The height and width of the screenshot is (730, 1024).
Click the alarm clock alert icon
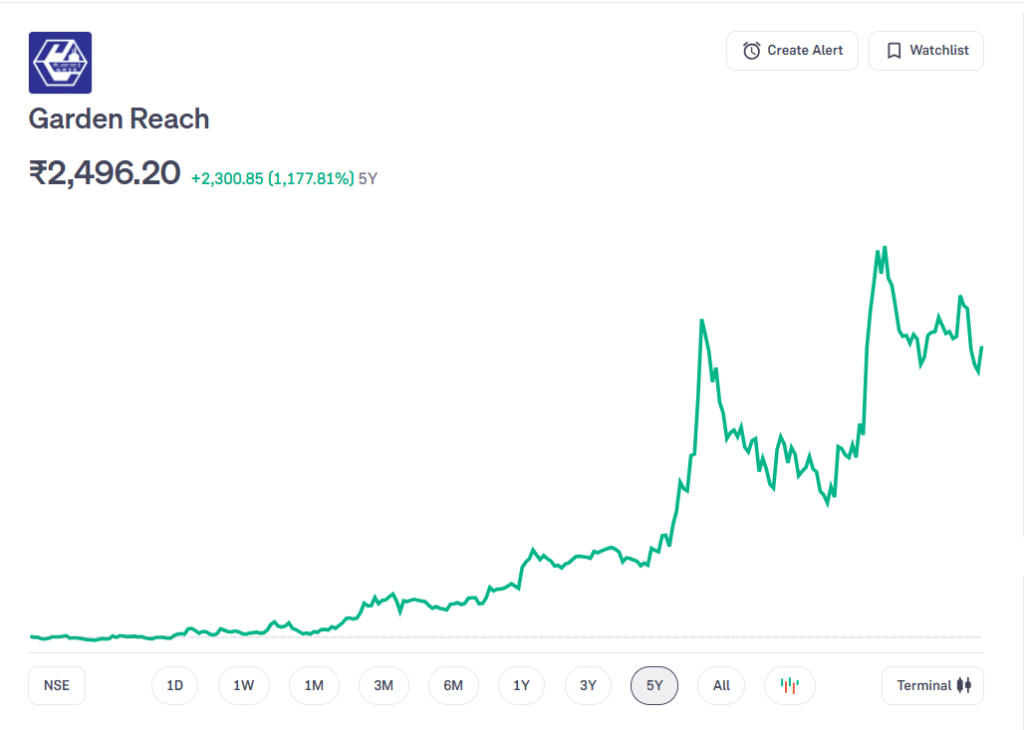[752, 50]
